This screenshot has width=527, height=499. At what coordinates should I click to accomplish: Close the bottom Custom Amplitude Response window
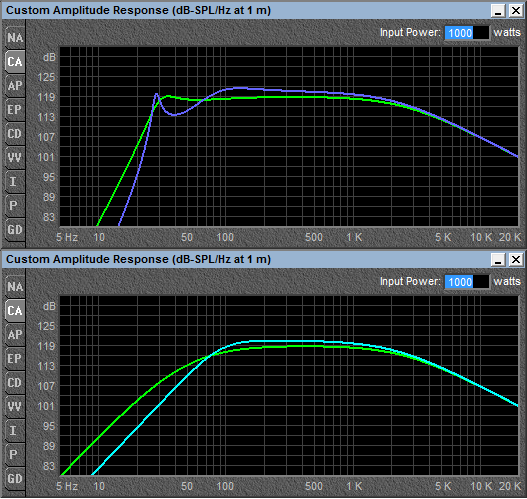coord(516,259)
